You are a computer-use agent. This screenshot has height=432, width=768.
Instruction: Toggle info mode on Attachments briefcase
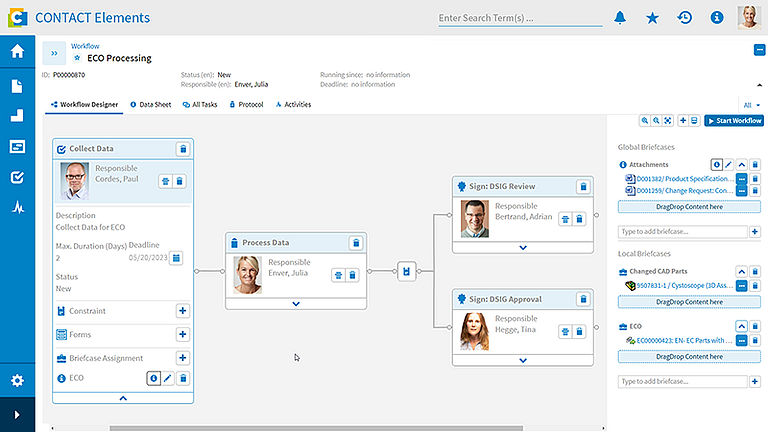717,165
